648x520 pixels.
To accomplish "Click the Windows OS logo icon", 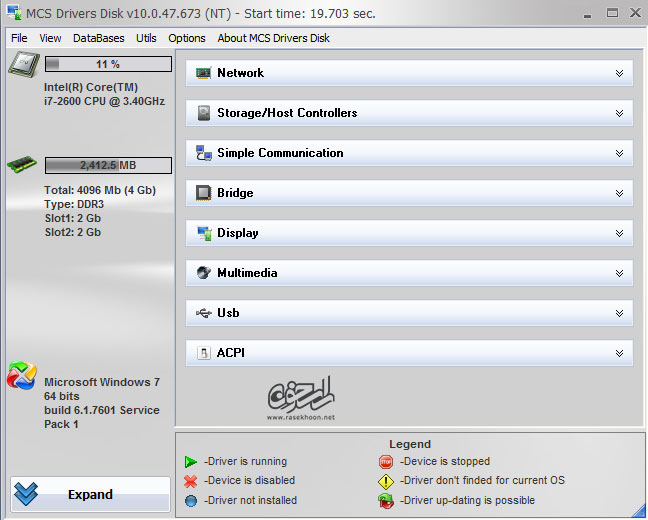I will (x=22, y=376).
